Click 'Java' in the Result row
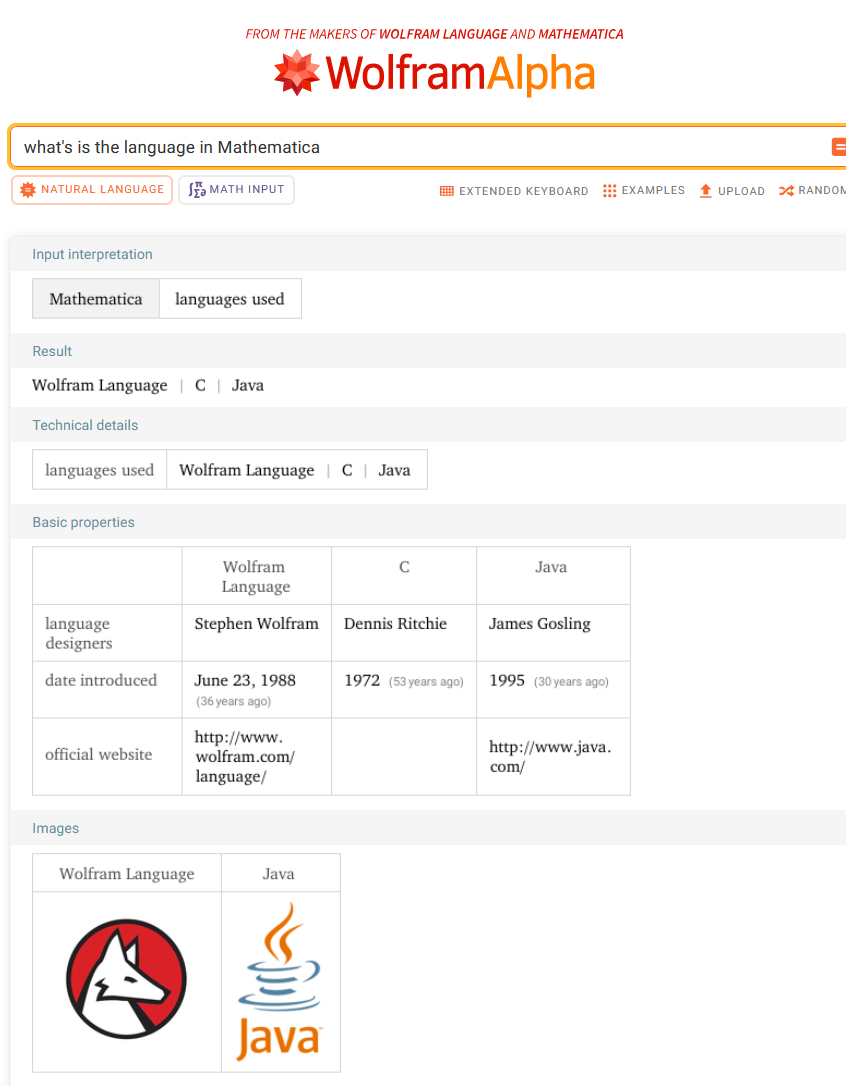Screen dimensions: 846x1086 247,385
